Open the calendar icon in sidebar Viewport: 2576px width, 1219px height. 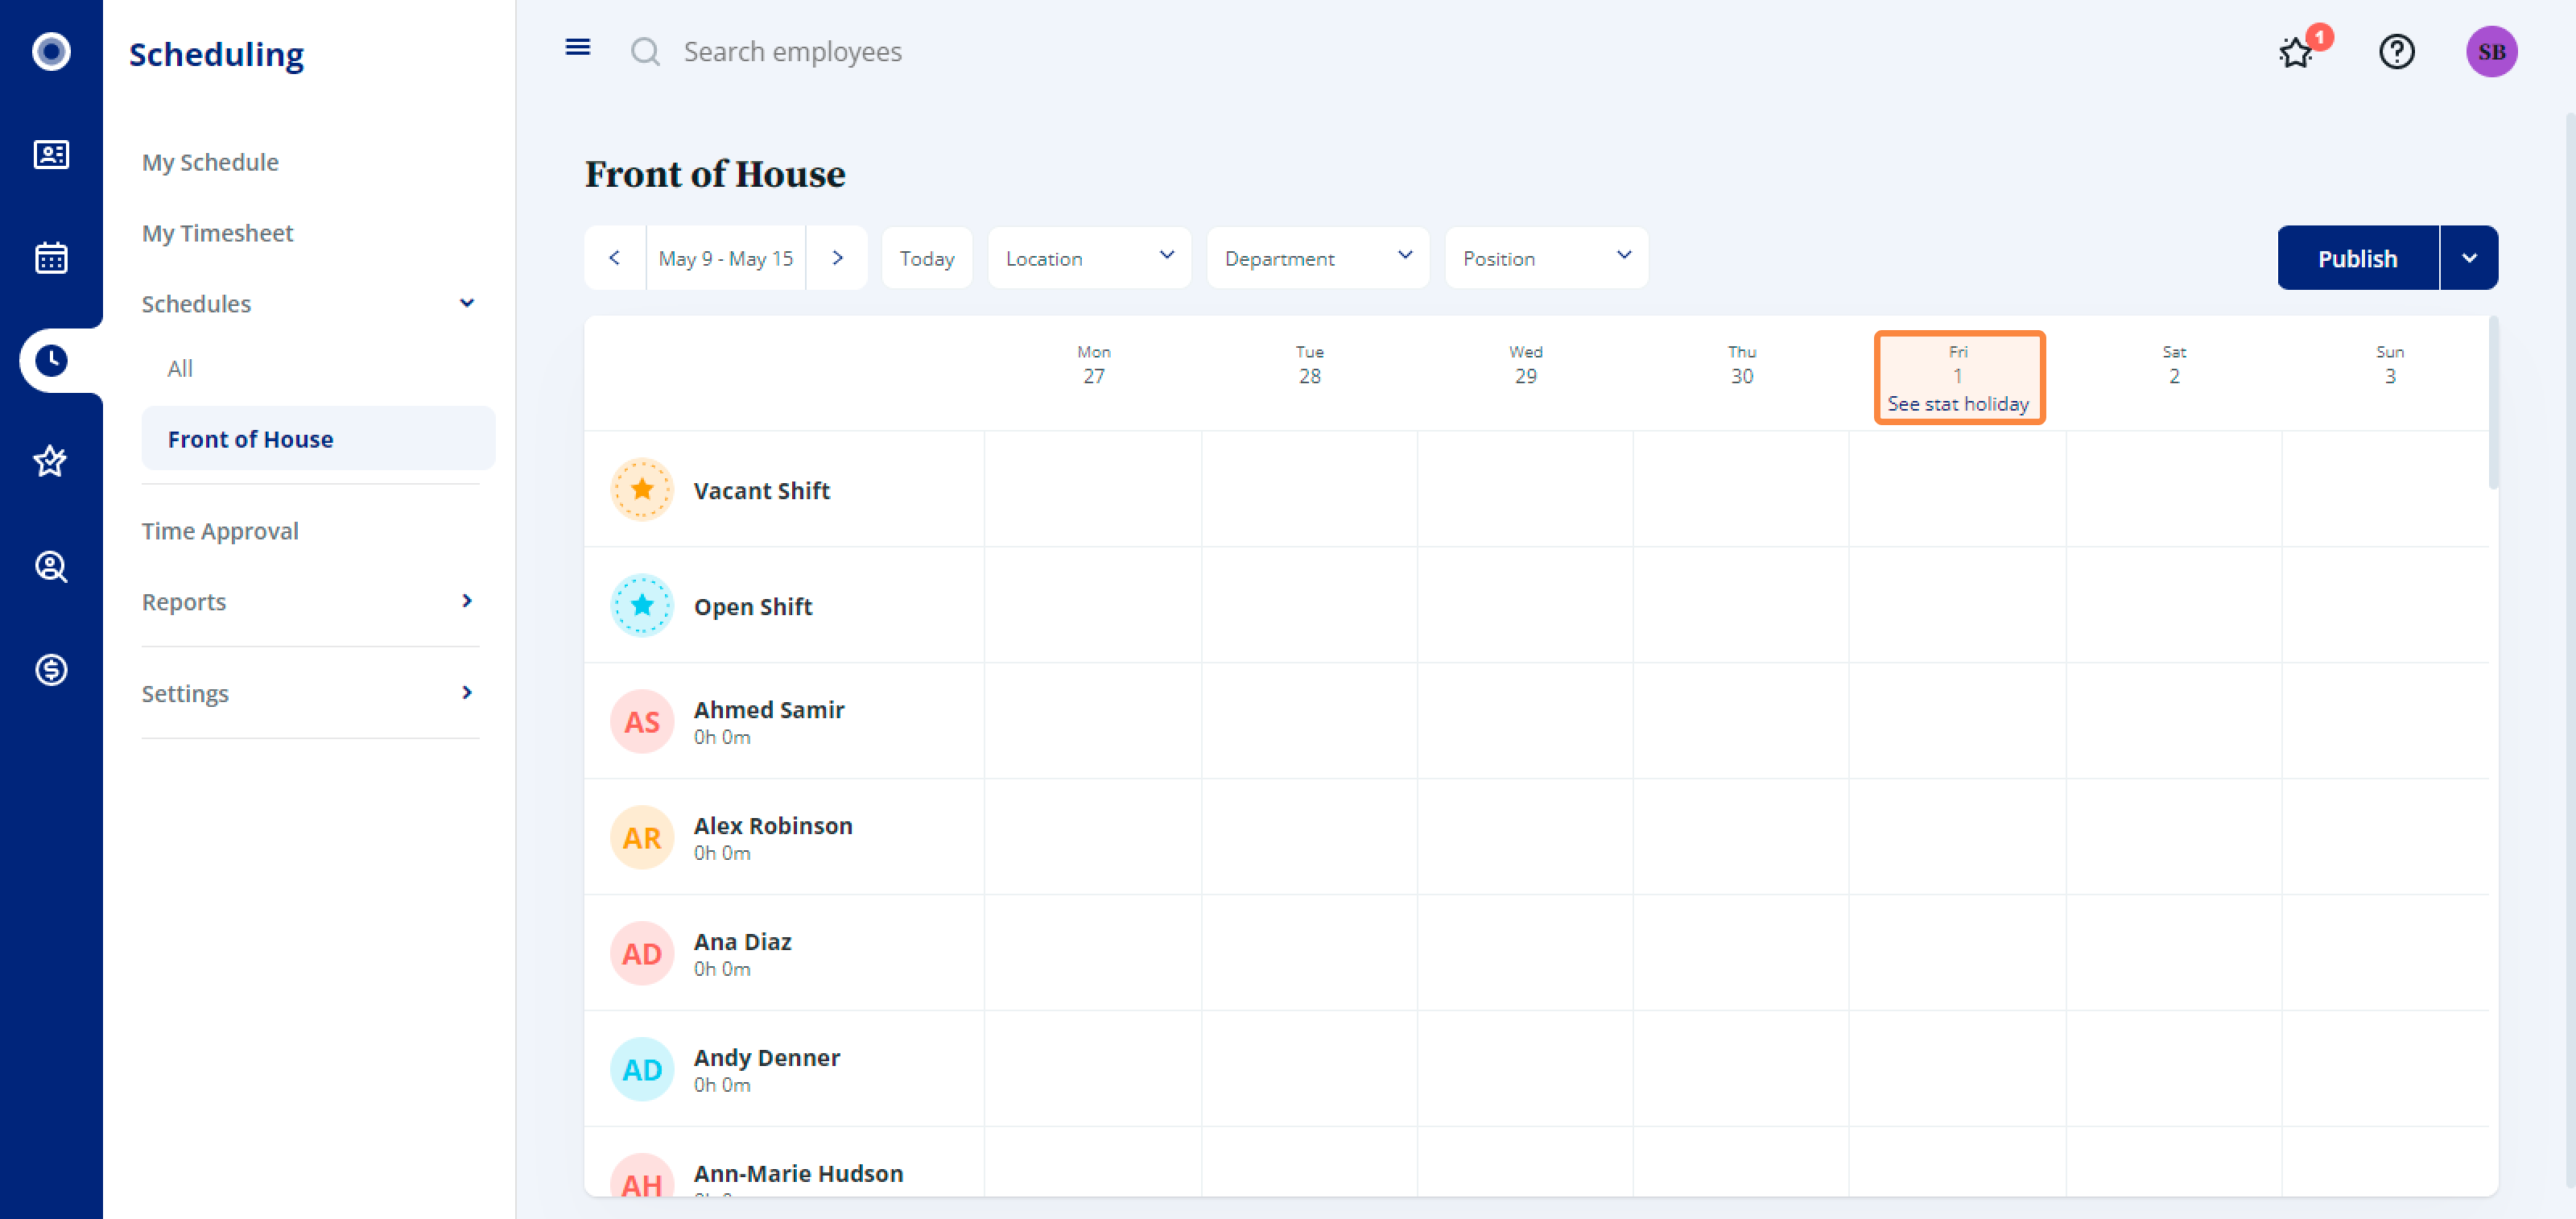51,258
